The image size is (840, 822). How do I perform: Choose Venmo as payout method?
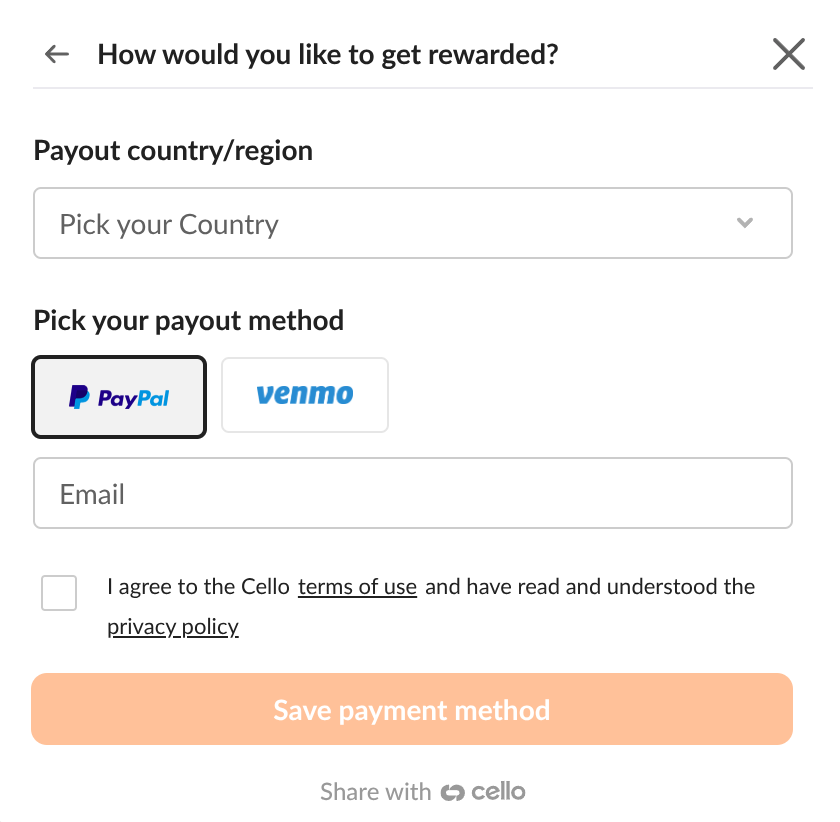[304, 395]
